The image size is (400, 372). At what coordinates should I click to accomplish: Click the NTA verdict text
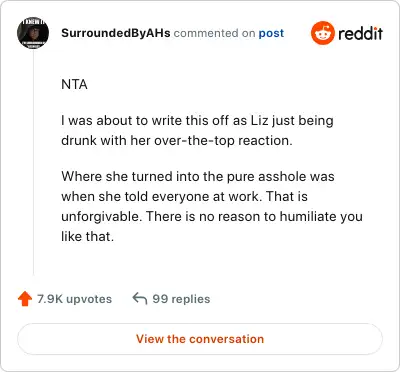pyautogui.click(x=74, y=85)
